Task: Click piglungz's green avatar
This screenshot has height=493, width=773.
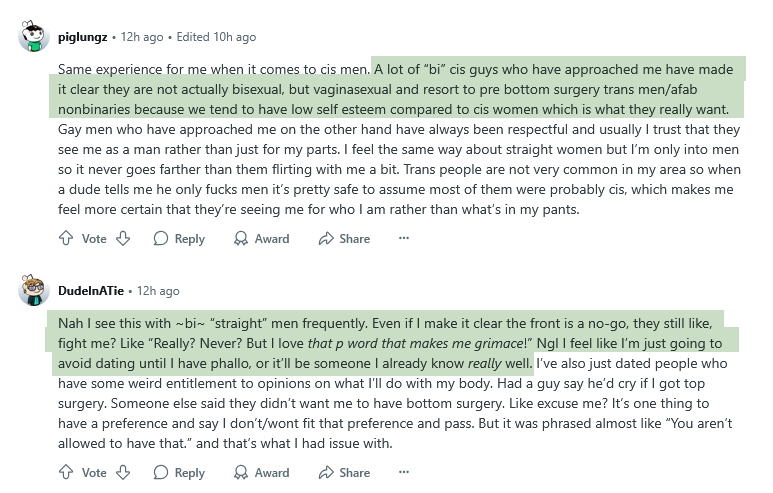Action: (35, 37)
